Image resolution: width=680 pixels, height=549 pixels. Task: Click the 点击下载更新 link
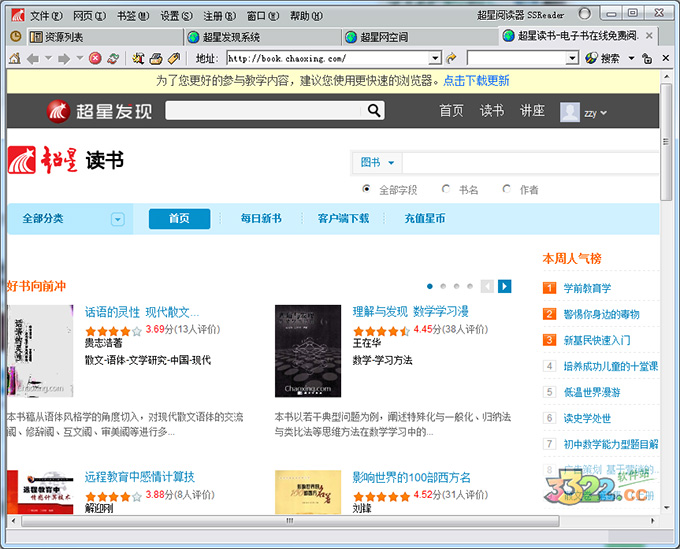coord(476,80)
